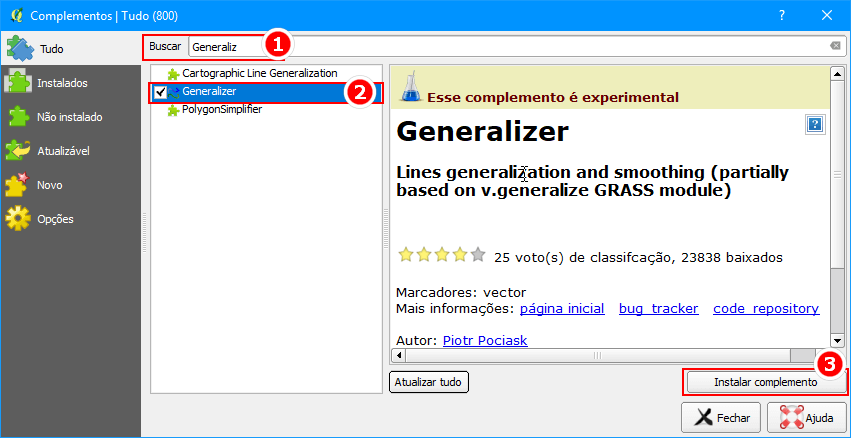Select Cartographic Line Generalization plugin
This screenshot has width=851, height=438.
pyautogui.click(x=259, y=73)
